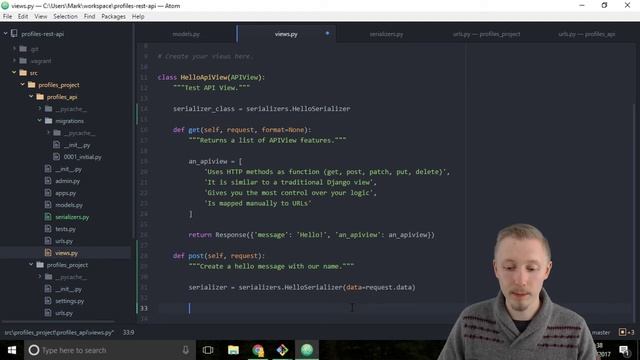Open Task View from taskbar
The height and width of the screenshot is (360, 640).
tap(208, 350)
